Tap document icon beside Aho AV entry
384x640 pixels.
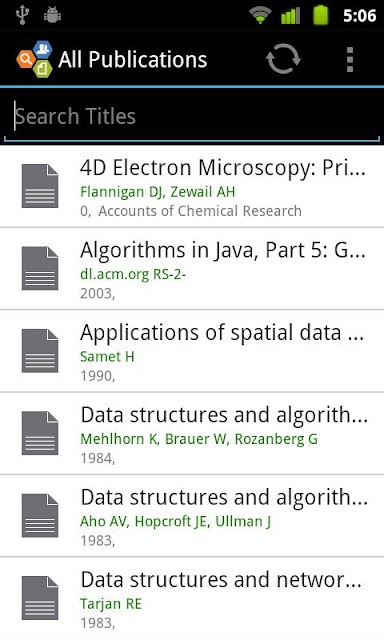pyautogui.click(x=40, y=516)
